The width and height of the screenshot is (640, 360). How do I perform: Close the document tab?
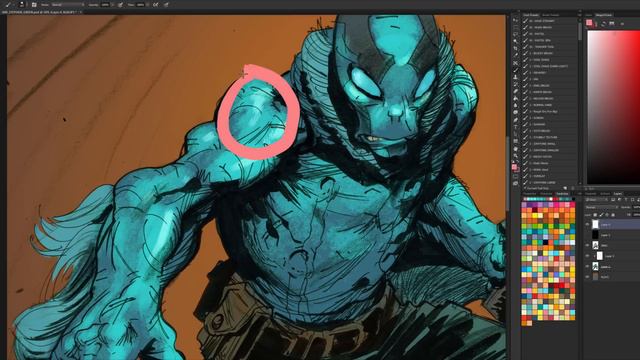coord(80,12)
